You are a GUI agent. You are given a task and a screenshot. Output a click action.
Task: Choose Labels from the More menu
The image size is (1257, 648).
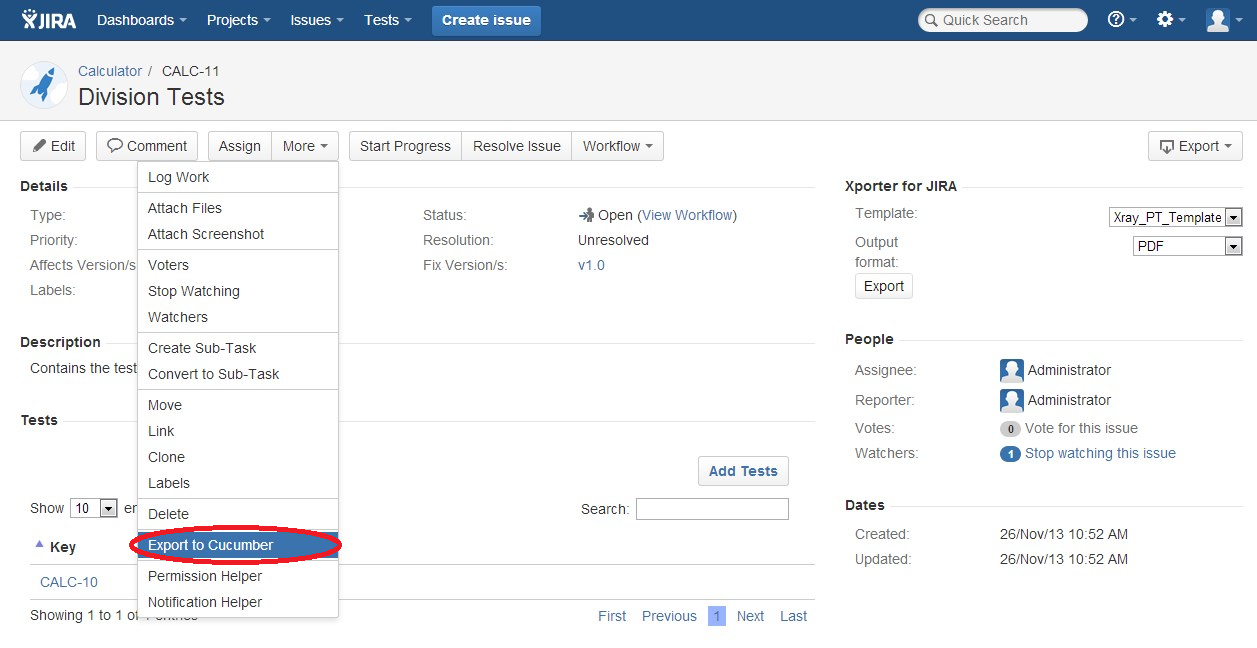coord(238,483)
